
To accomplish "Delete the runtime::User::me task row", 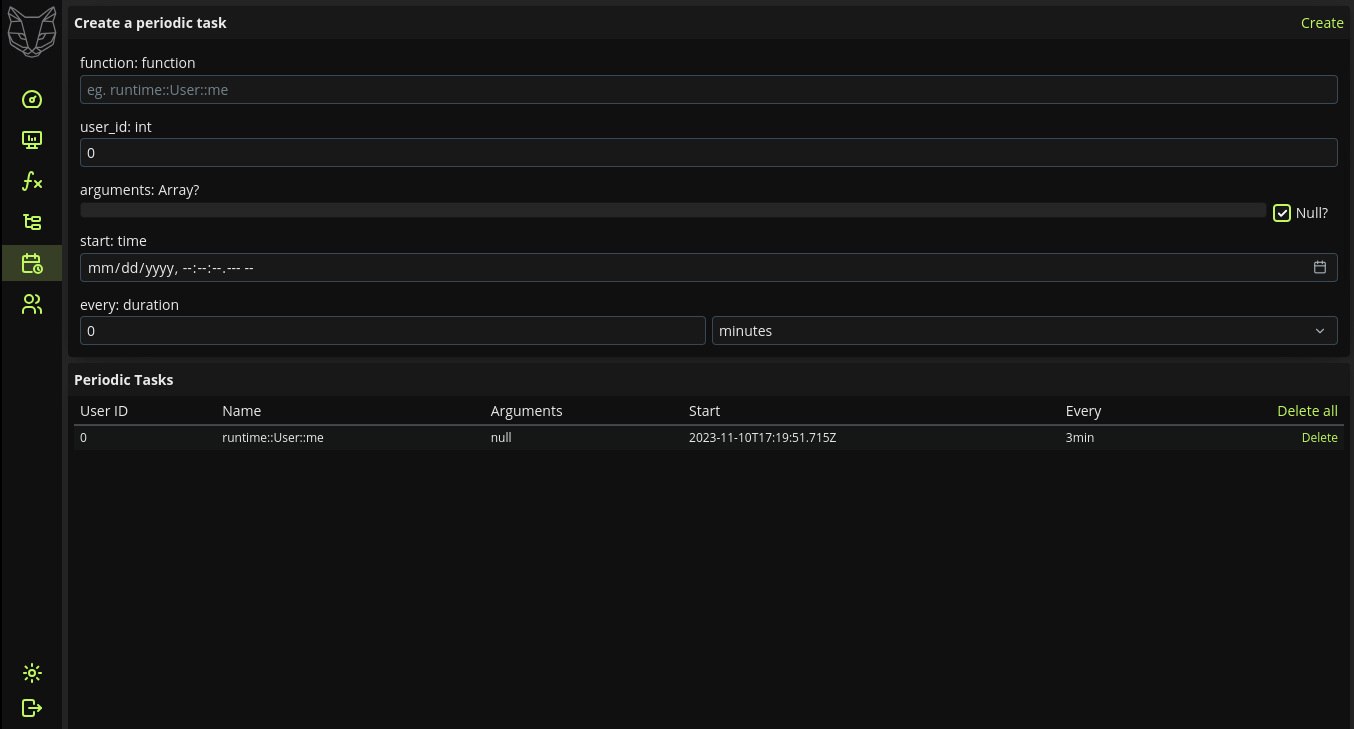I will click(x=1319, y=438).
